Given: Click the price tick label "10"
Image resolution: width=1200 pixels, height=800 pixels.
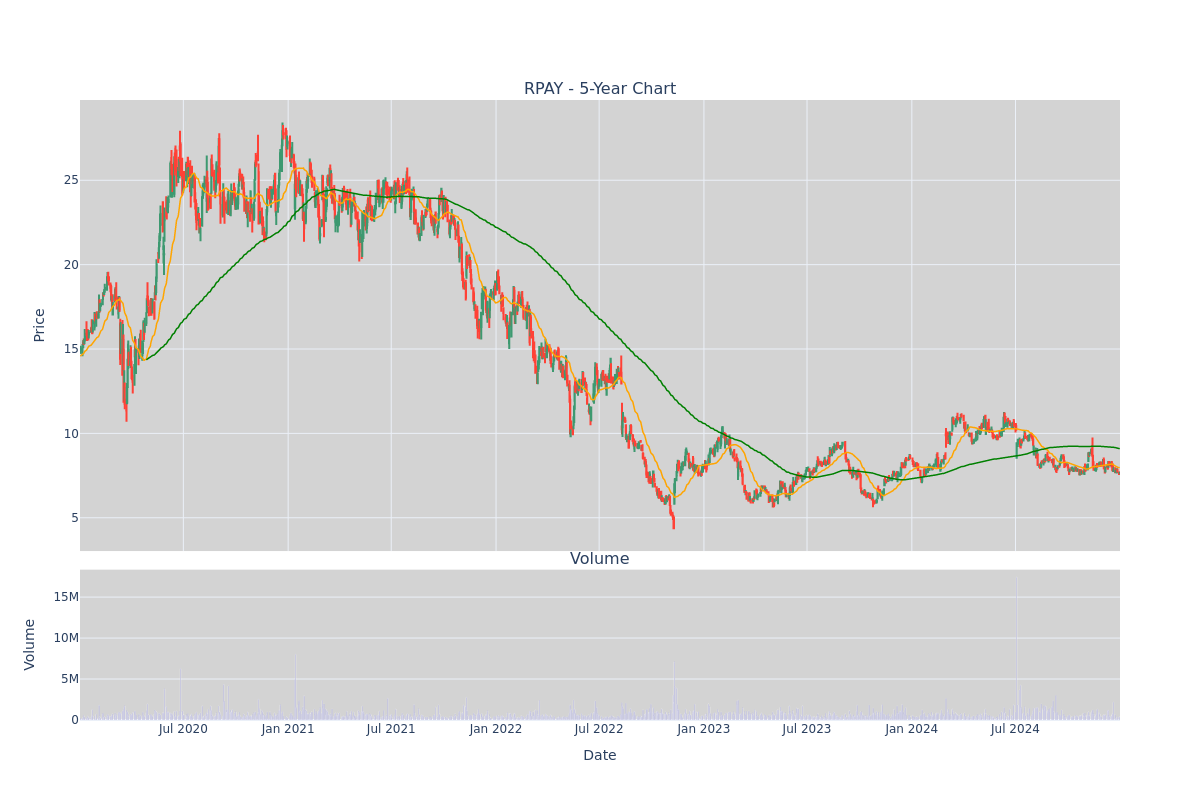Looking at the screenshot, I should [71, 434].
